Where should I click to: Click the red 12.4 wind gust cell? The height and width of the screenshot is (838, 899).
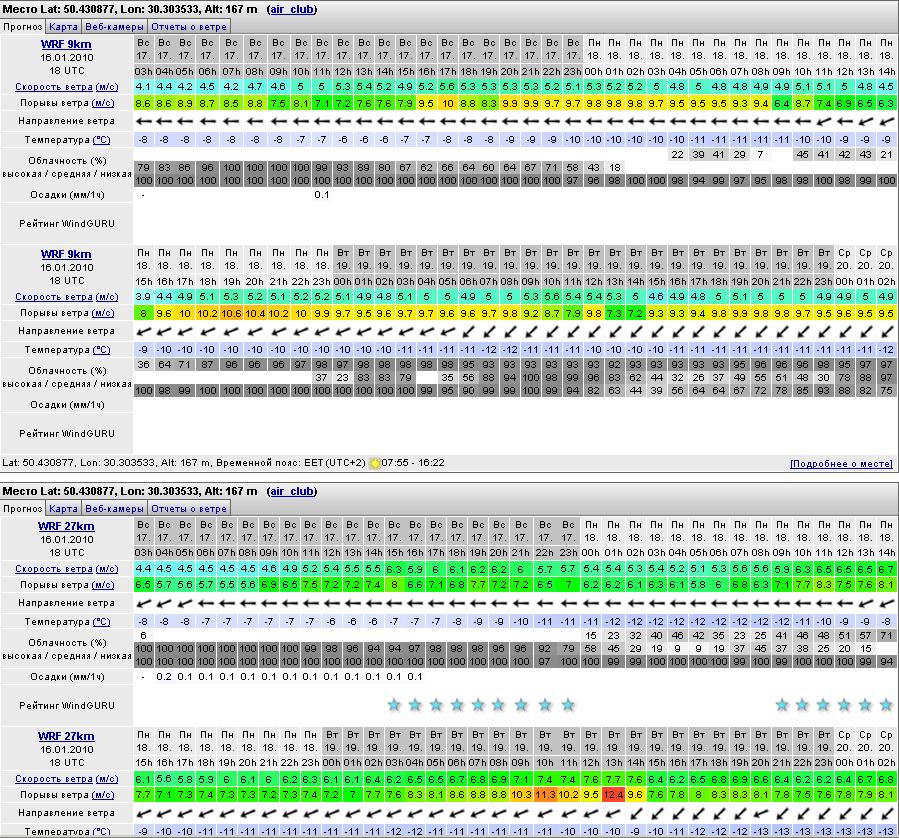613,795
